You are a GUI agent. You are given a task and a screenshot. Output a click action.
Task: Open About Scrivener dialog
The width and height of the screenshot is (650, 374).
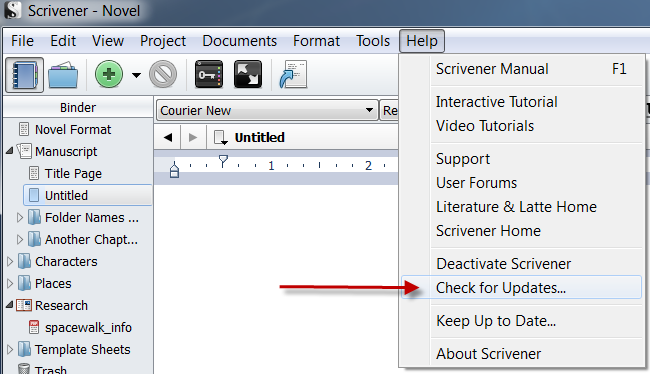coord(521,354)
